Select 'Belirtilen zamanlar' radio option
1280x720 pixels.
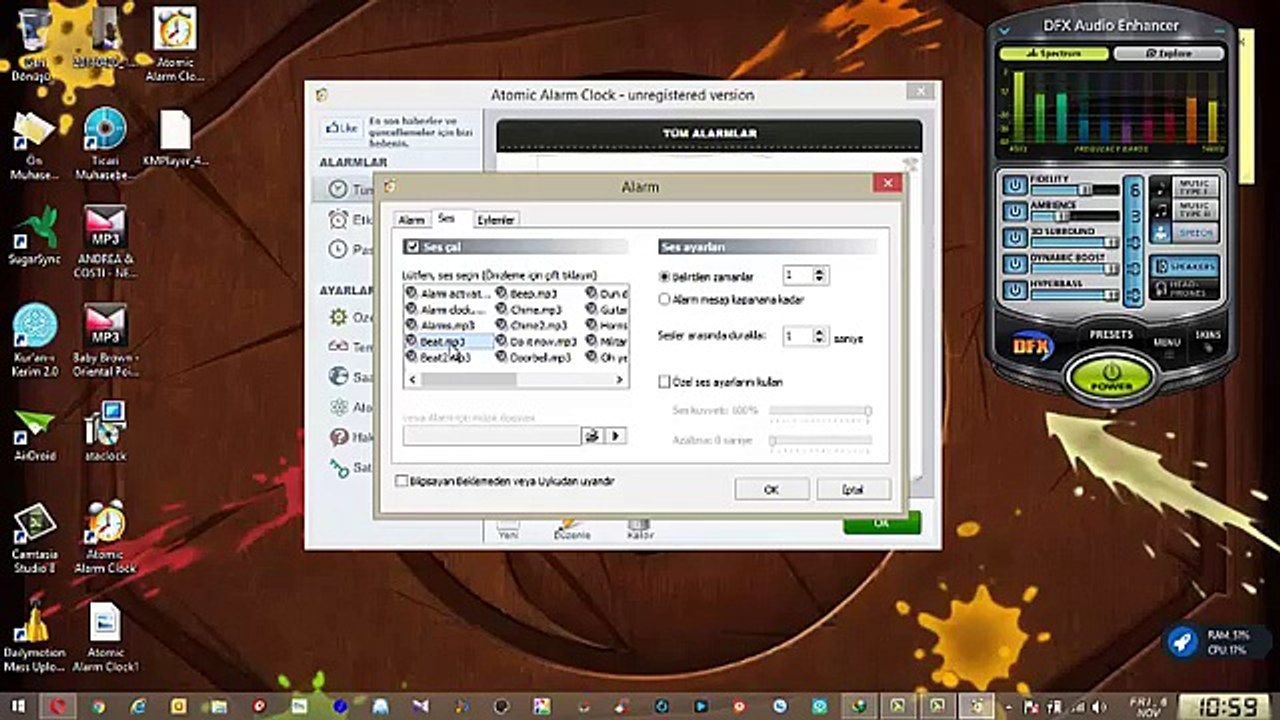pyautogui.click(x=665, y=276)
